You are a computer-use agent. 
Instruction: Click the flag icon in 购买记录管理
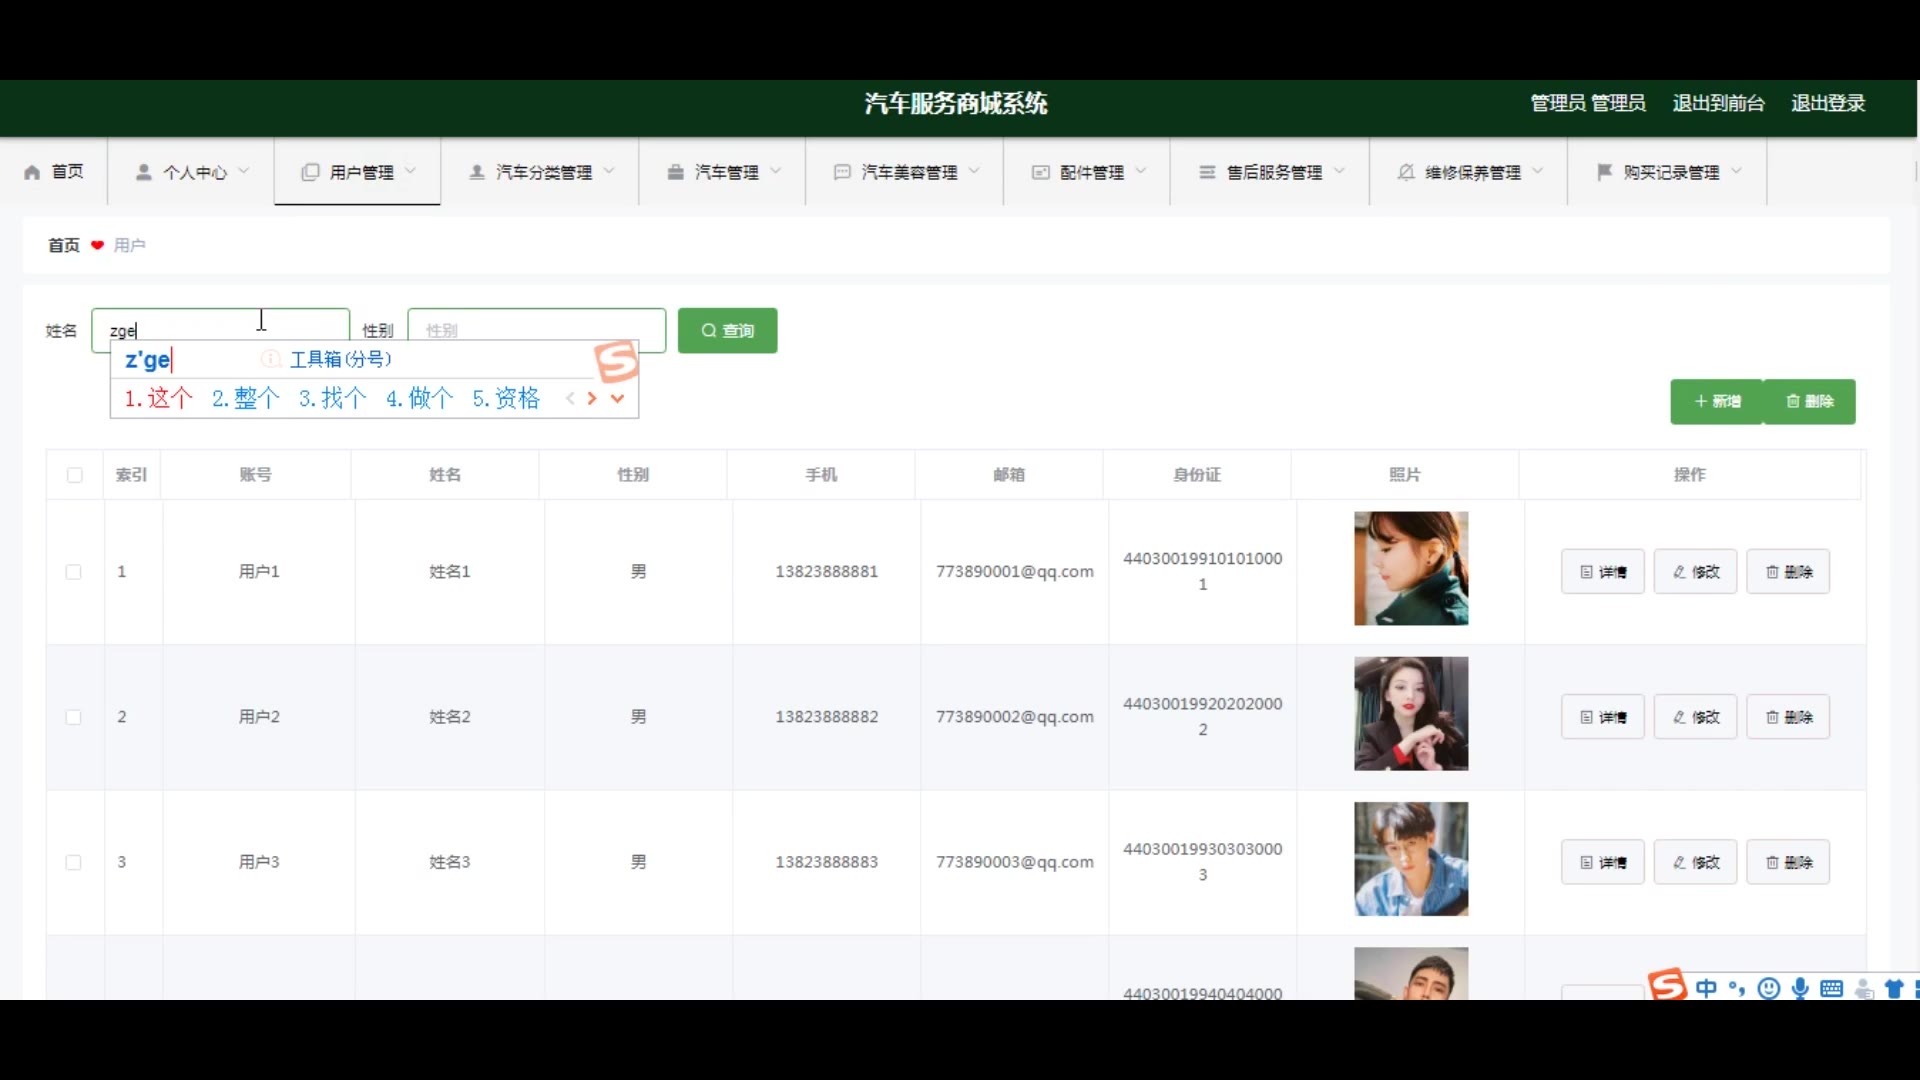pyautogui.click(x=1605, y=172)
